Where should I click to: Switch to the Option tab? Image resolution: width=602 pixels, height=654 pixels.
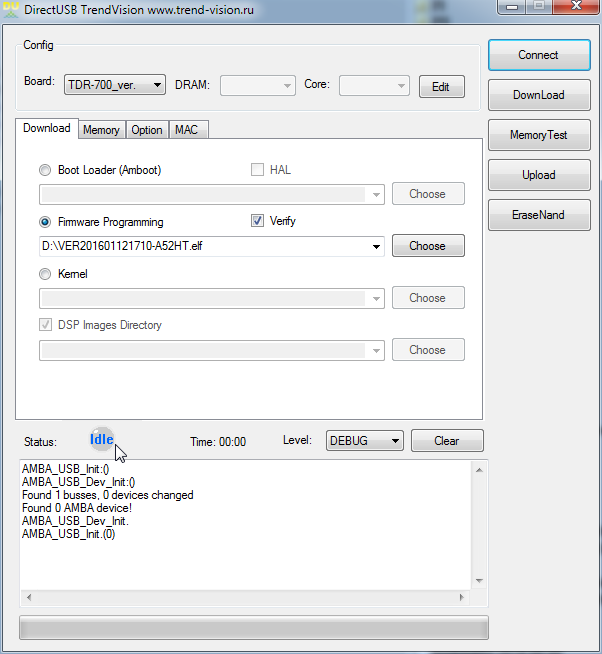pos(147,130)
